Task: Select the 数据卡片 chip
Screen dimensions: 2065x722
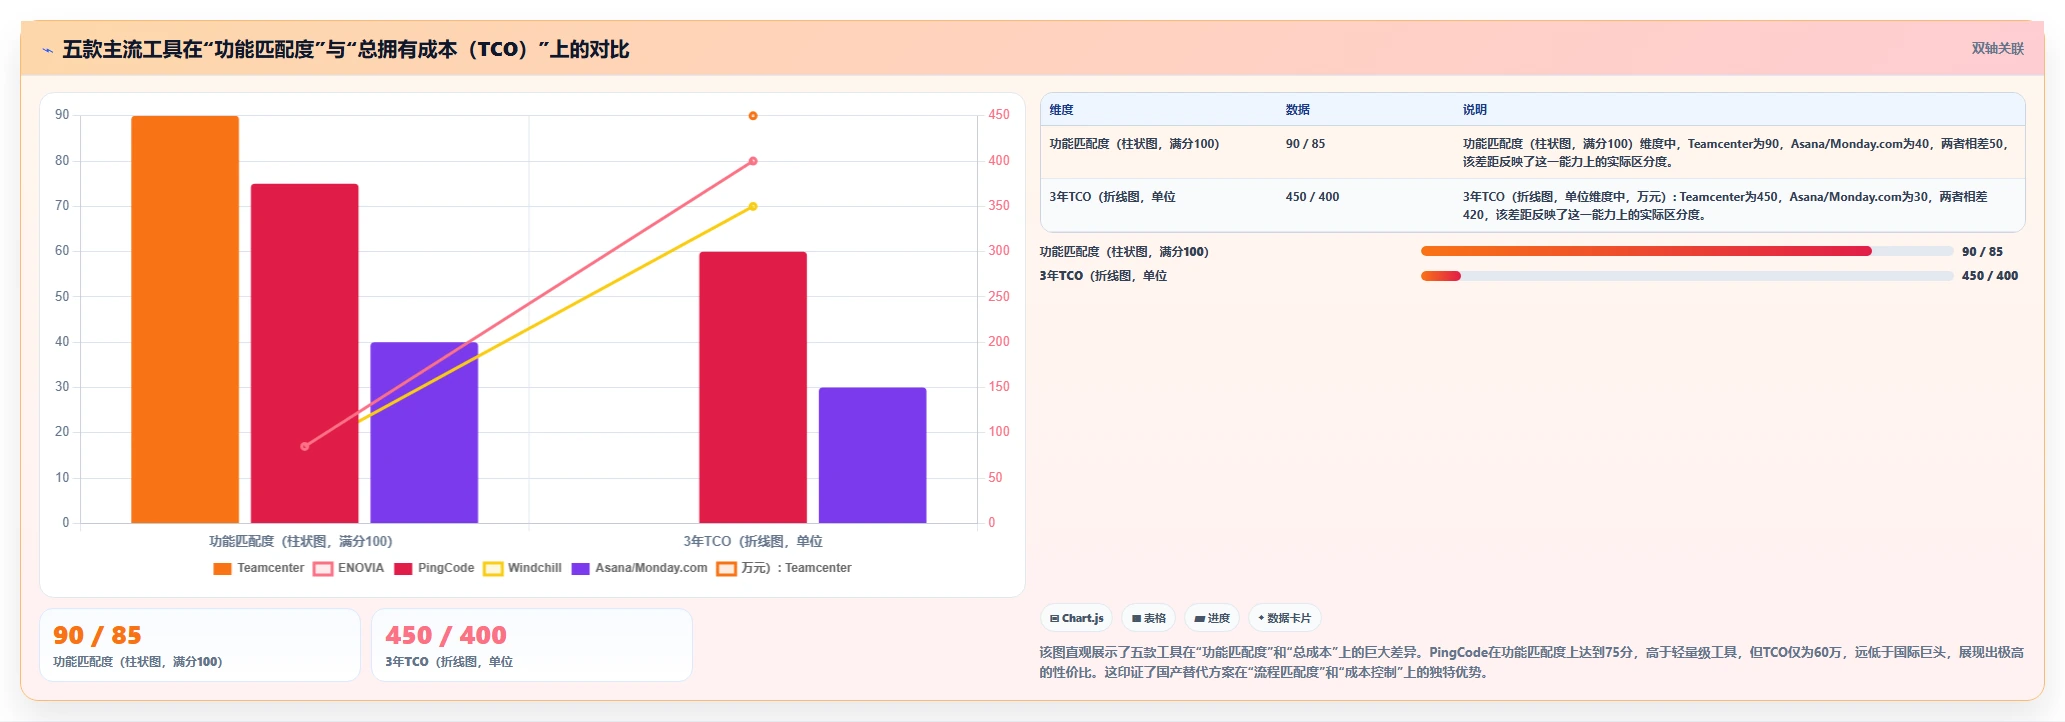Action: 1285,618
